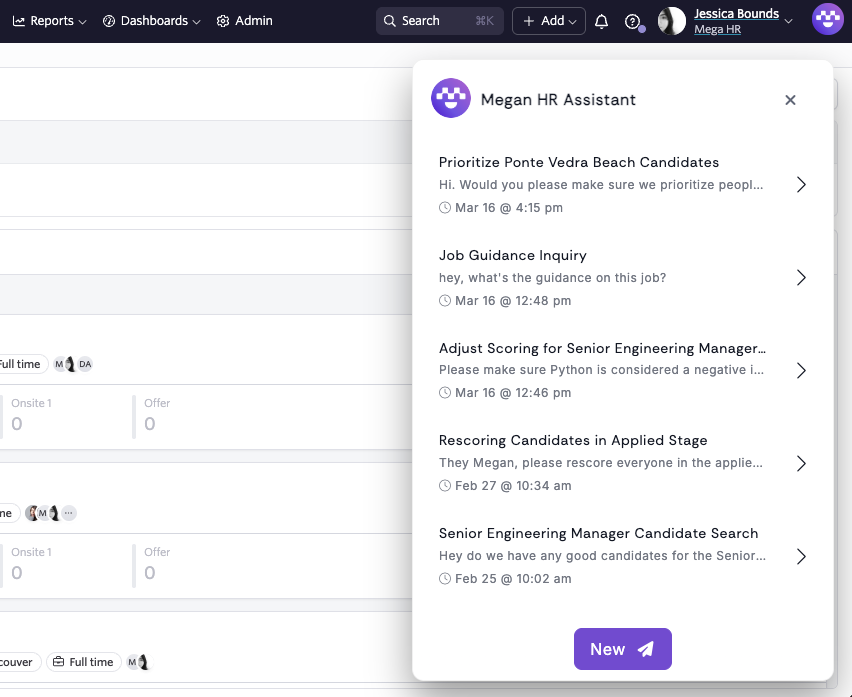Click the notifications bell icon
852x697 pixels.
[601, 21]
